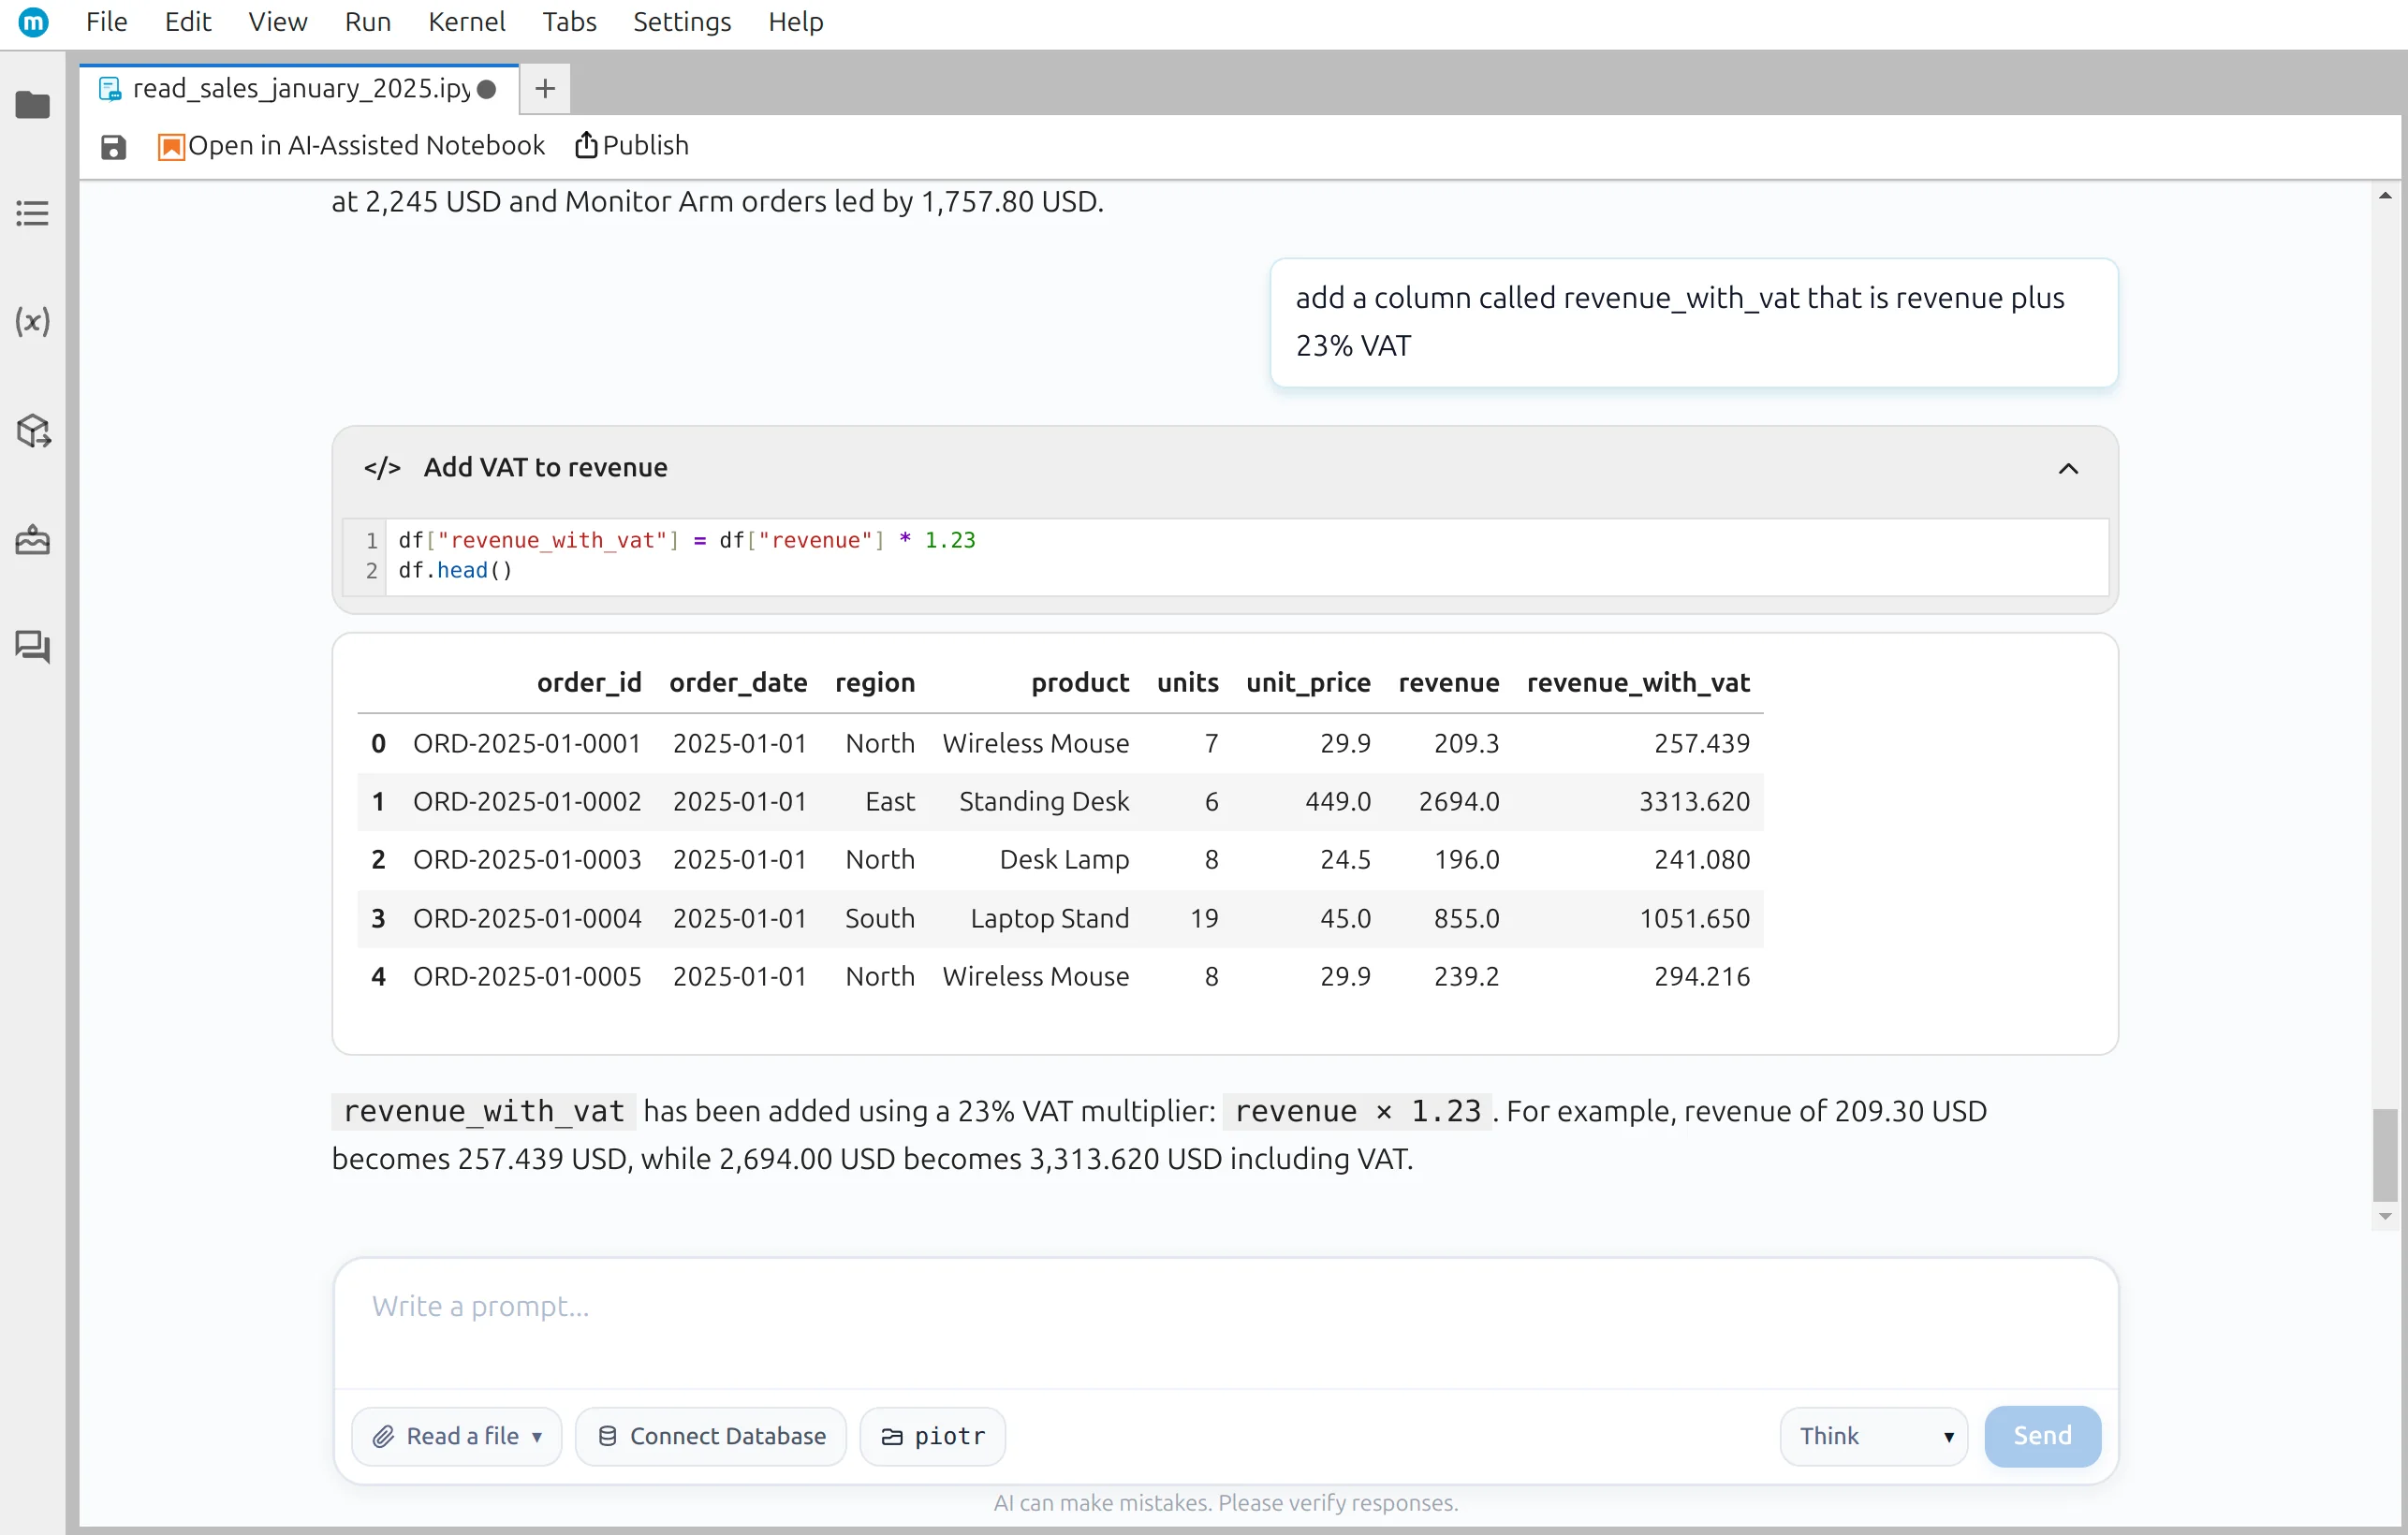Click the scrollbar up arrow
The width and height of the screenshot is (2408, 1535).
2385,196
